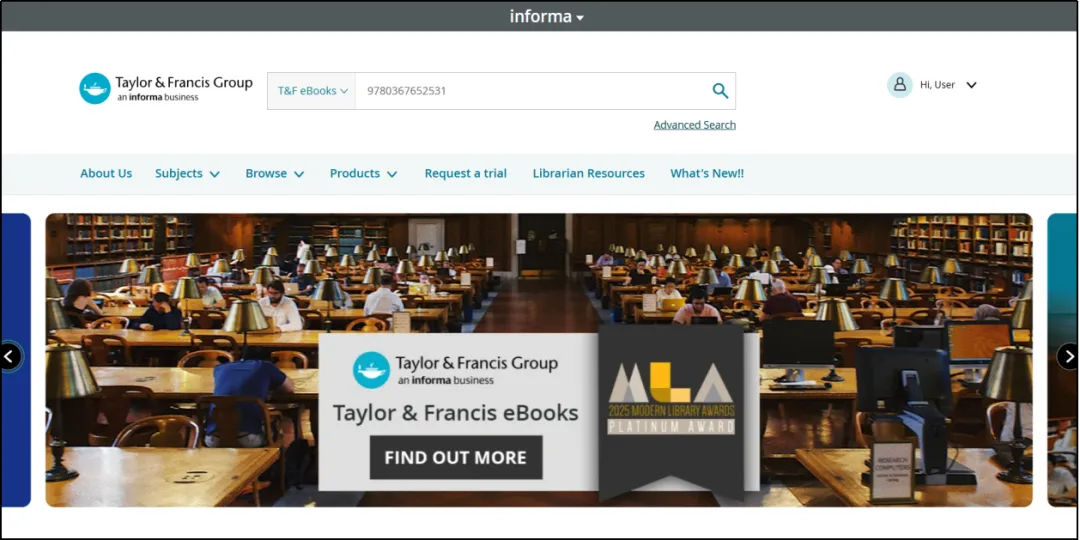Click the user avatar icon
Viewport: 1080px width, 540px height.
pyautogui.click(x=900, y=85)
